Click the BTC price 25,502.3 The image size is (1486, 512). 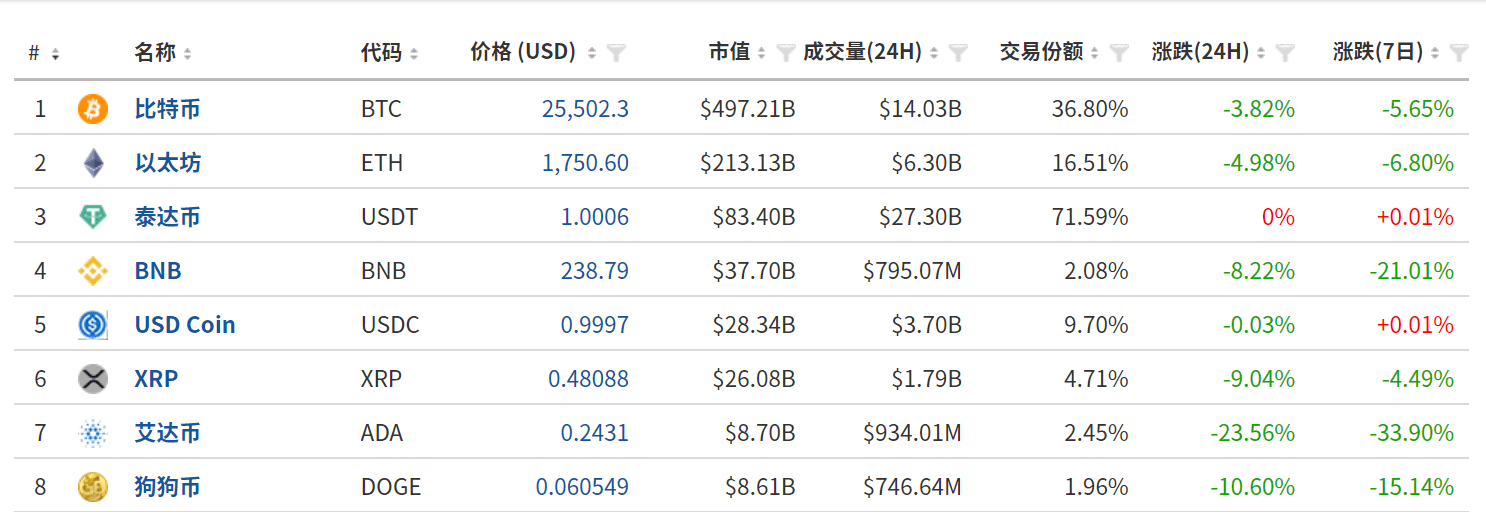click(585, 109)
